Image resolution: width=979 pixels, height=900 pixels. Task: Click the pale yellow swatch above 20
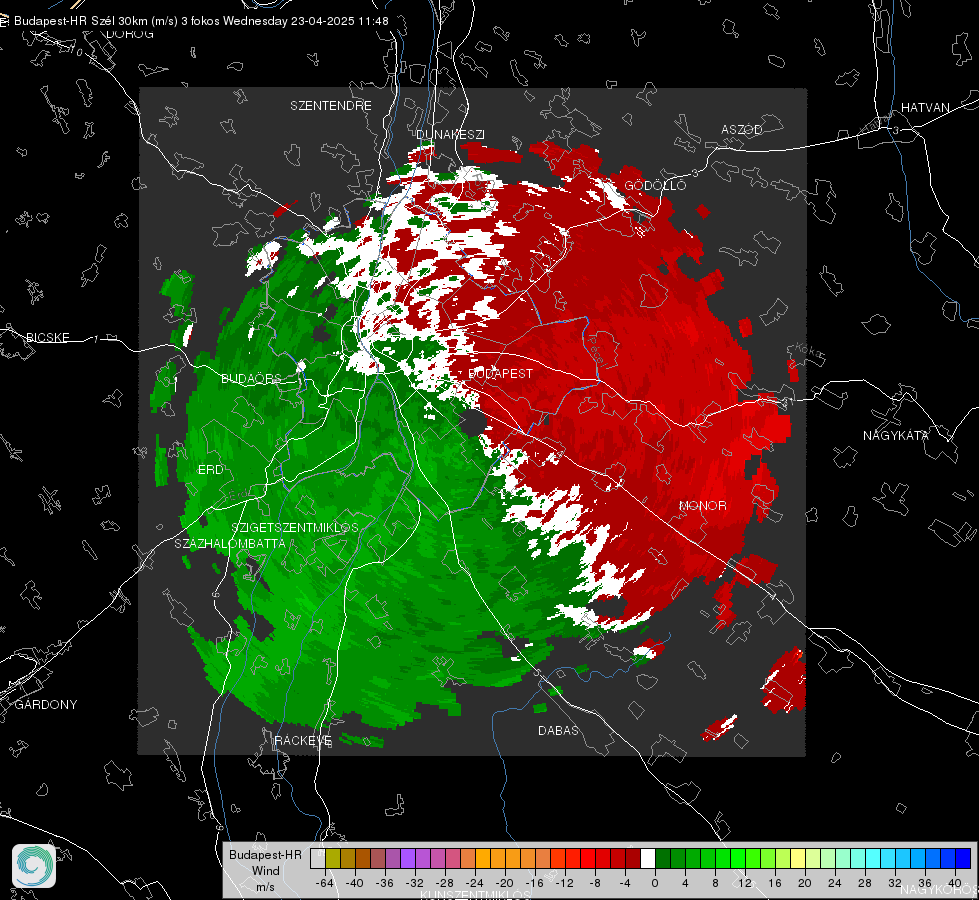798,859
